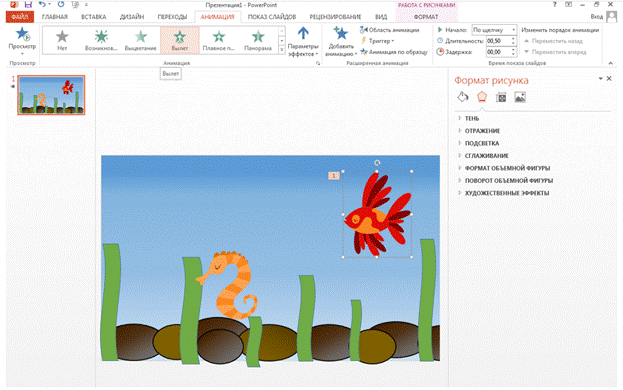Image resolution: width=623 pixels, height=390 pixels.
Task: Switch to the ВСТАВКА tab
Action: point(93,17)
